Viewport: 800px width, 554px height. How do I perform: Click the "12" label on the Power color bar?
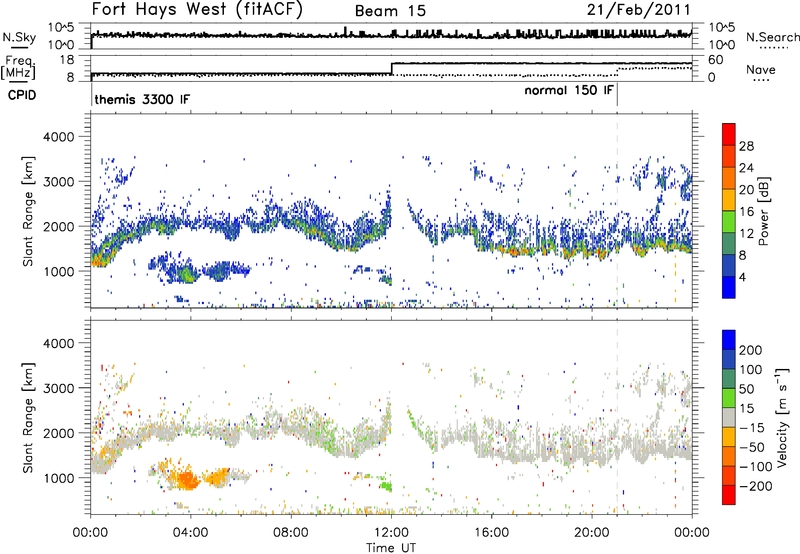coord(746,234)
